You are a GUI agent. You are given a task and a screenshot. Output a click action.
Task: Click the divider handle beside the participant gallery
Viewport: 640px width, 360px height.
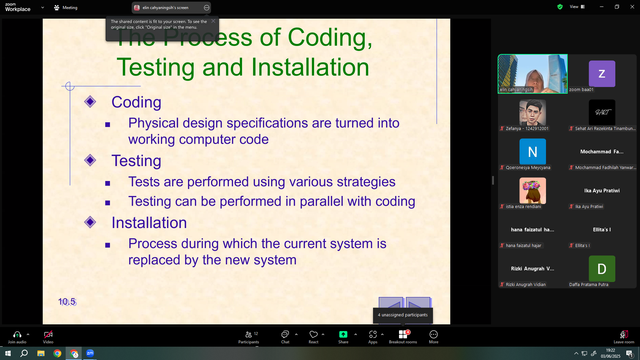click(493, 180)
